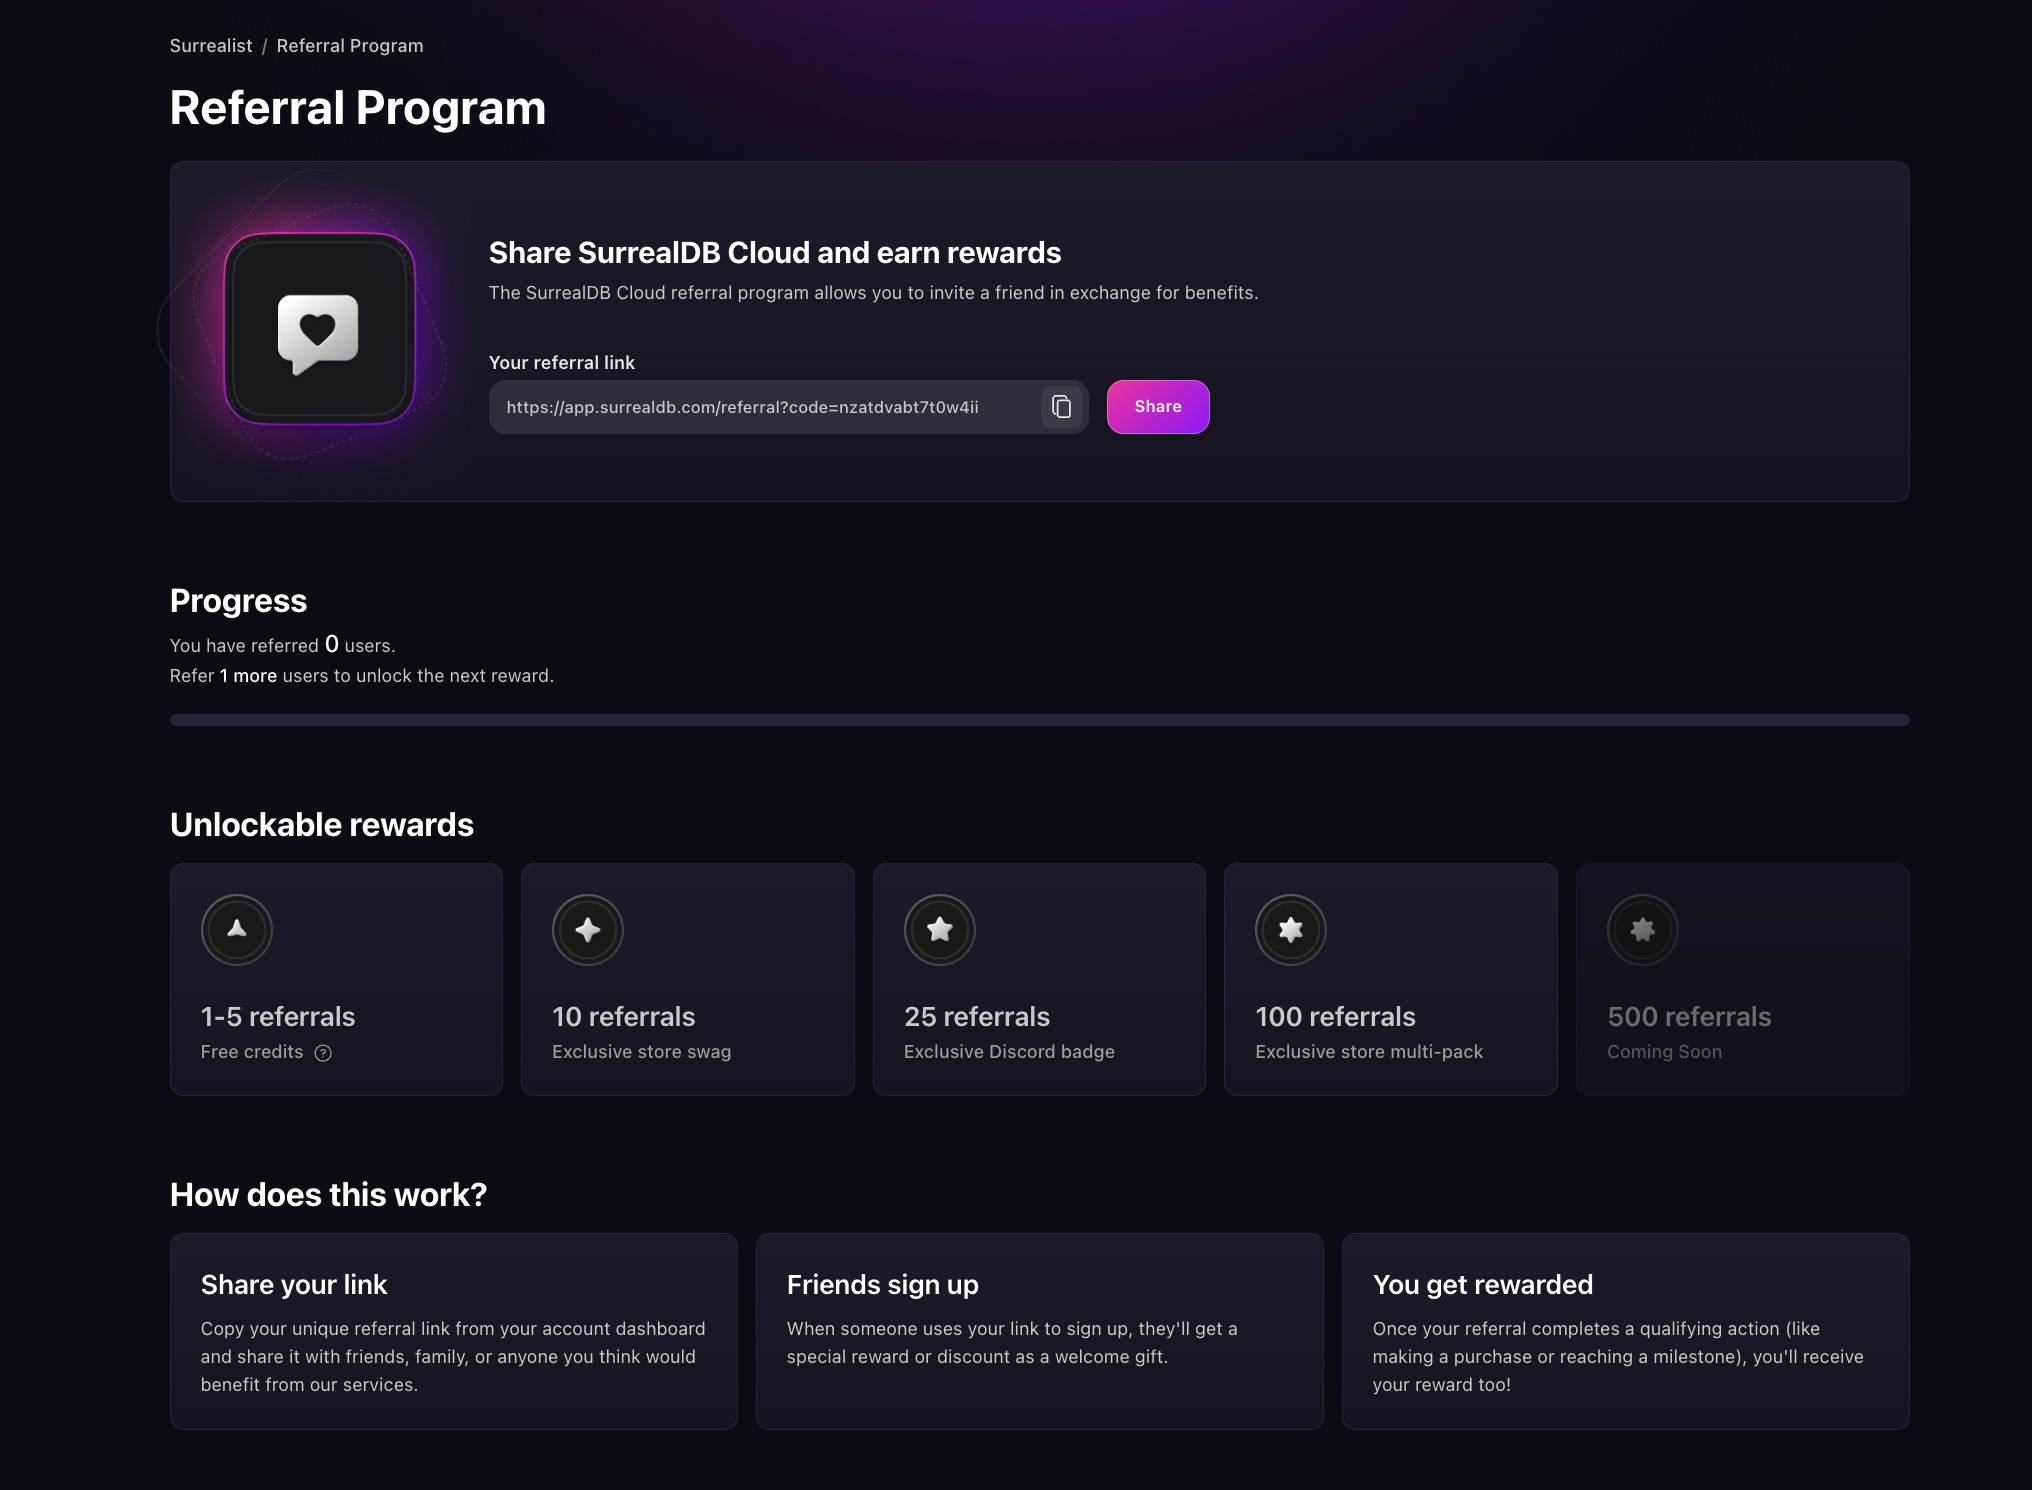Click the referral progress bar

(1039, 718)
